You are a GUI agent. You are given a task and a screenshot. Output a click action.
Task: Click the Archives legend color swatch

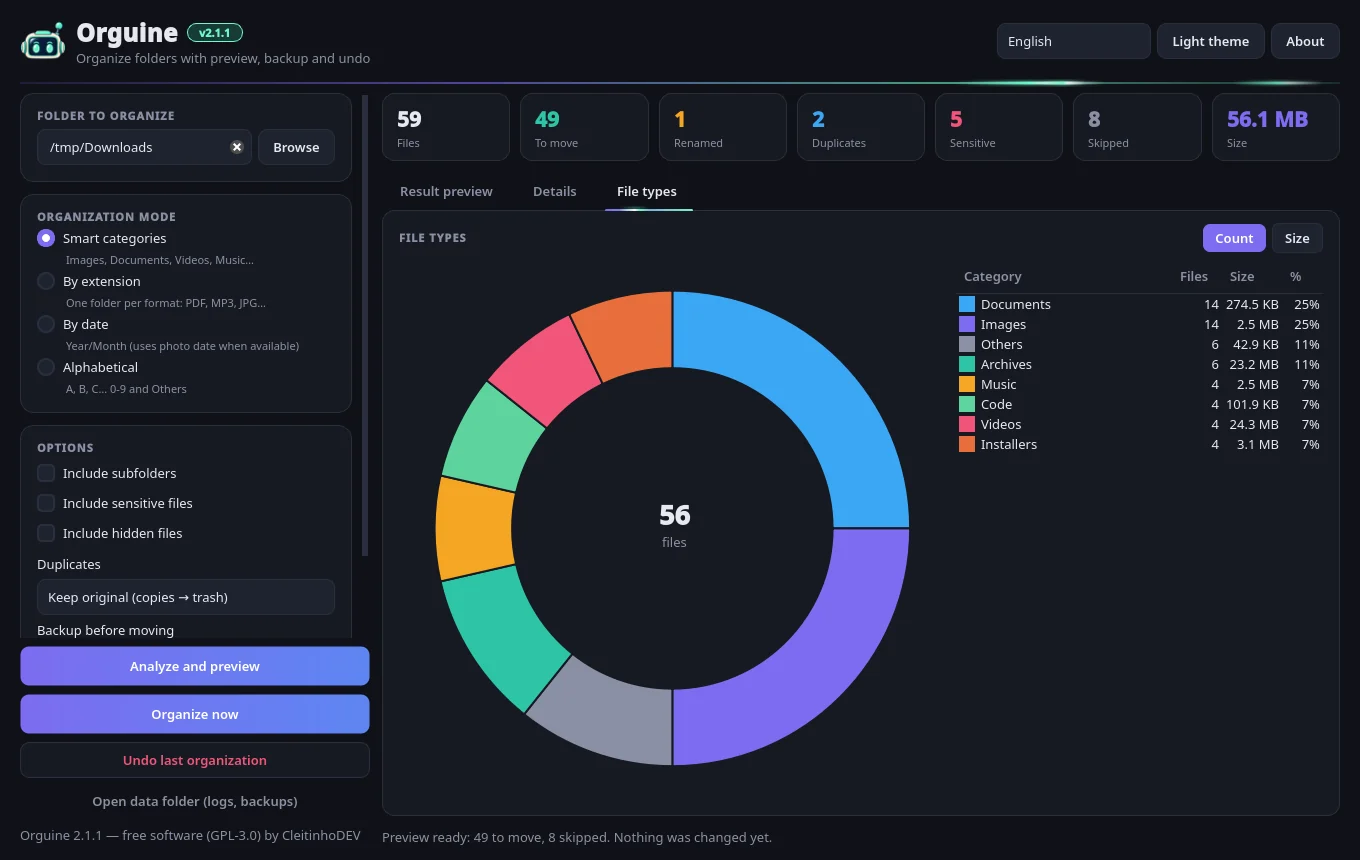(x=967, y=364)
